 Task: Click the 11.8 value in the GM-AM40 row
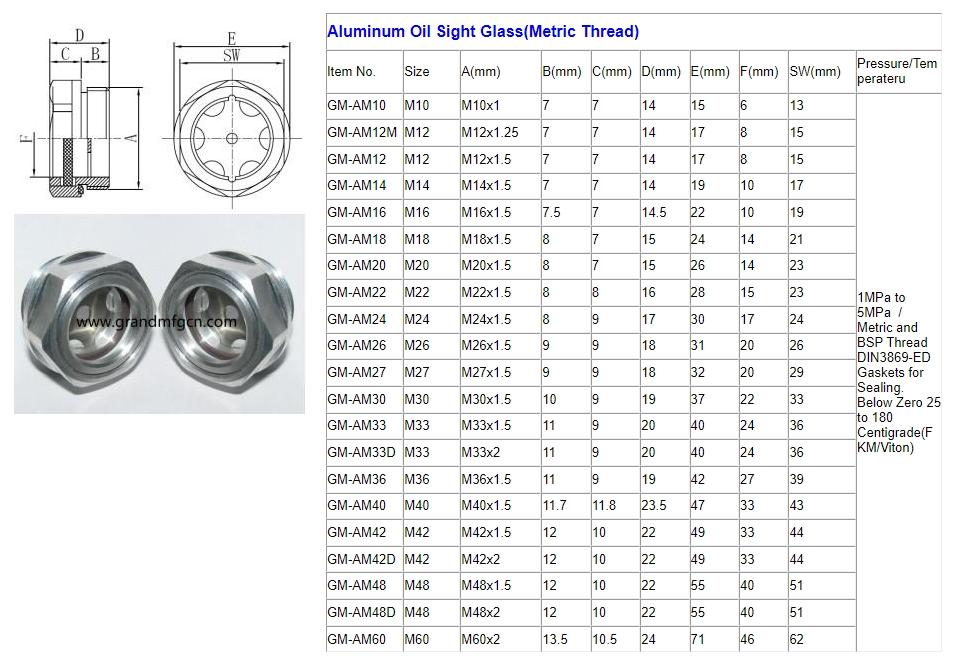(x=606, y=506)
